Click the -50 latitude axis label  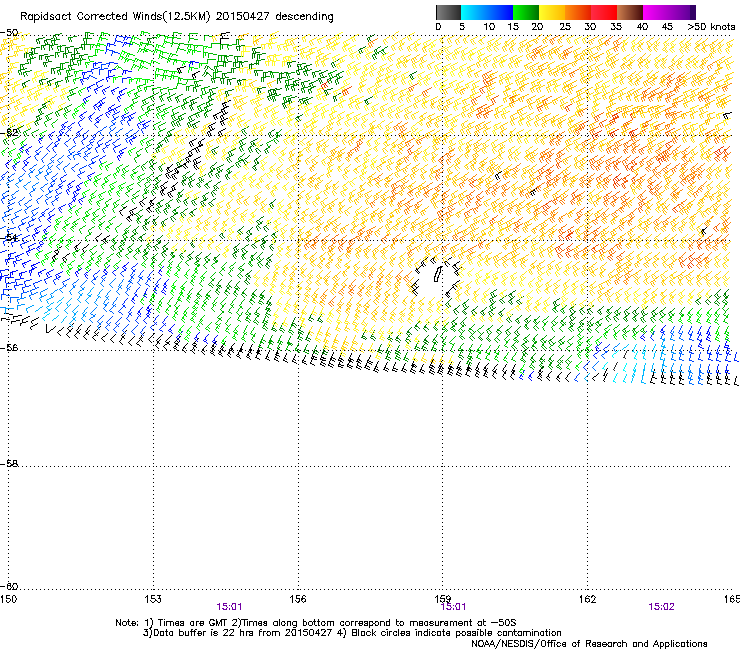coord(10,33)
